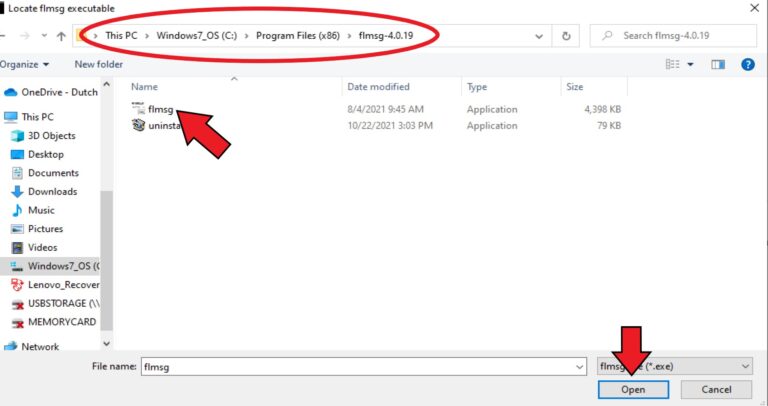Click the File name input field
The width and height of the screenshot is (768, 406).
click(358, 367)
